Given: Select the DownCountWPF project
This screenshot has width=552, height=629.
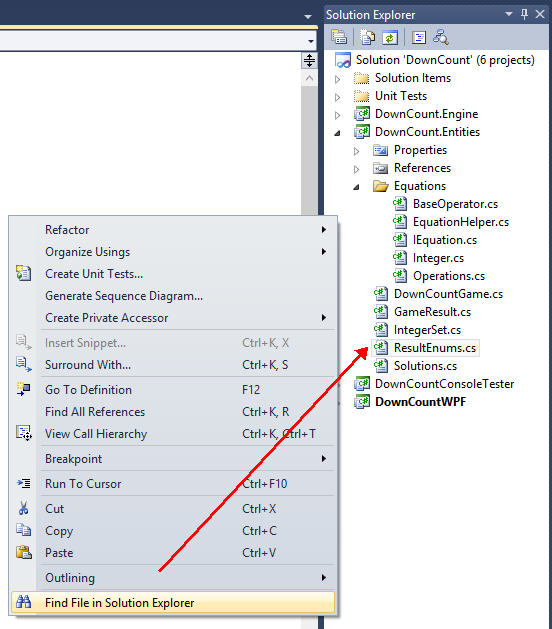Looking at the screenshot, I should point(420,402).
